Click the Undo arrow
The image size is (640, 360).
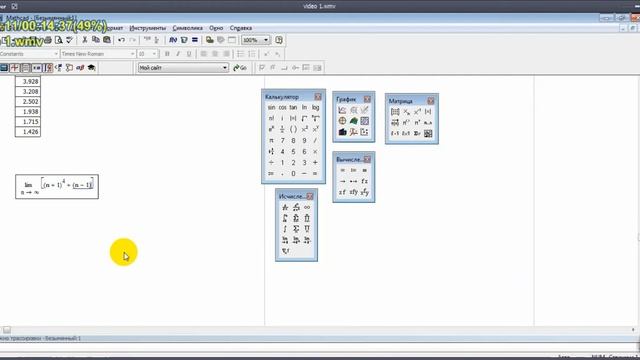click(x=121, y=40)
